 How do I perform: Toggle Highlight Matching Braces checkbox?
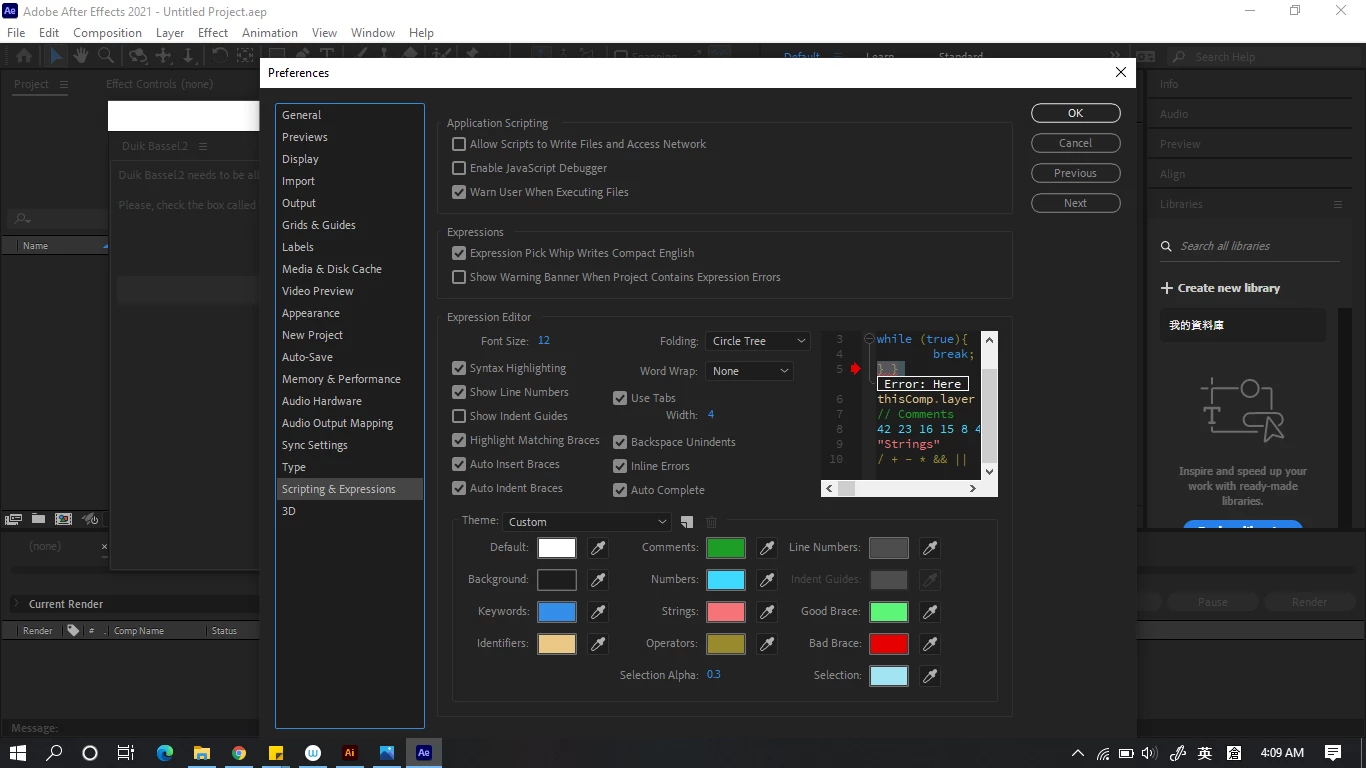(x=459, y=440)
